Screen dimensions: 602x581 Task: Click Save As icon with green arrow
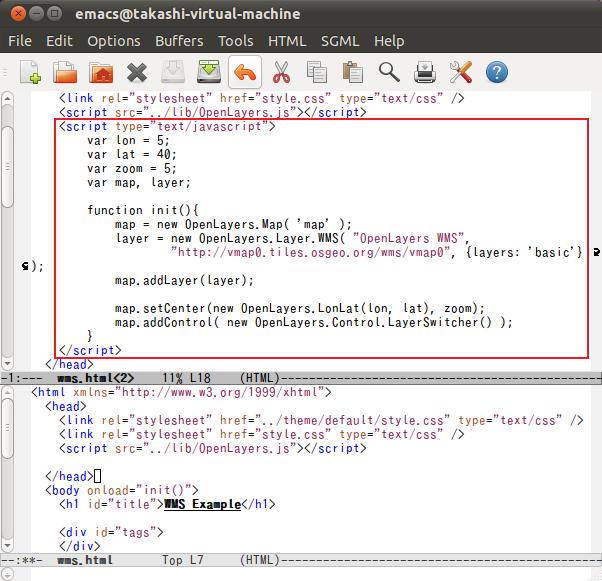(209, 72)
